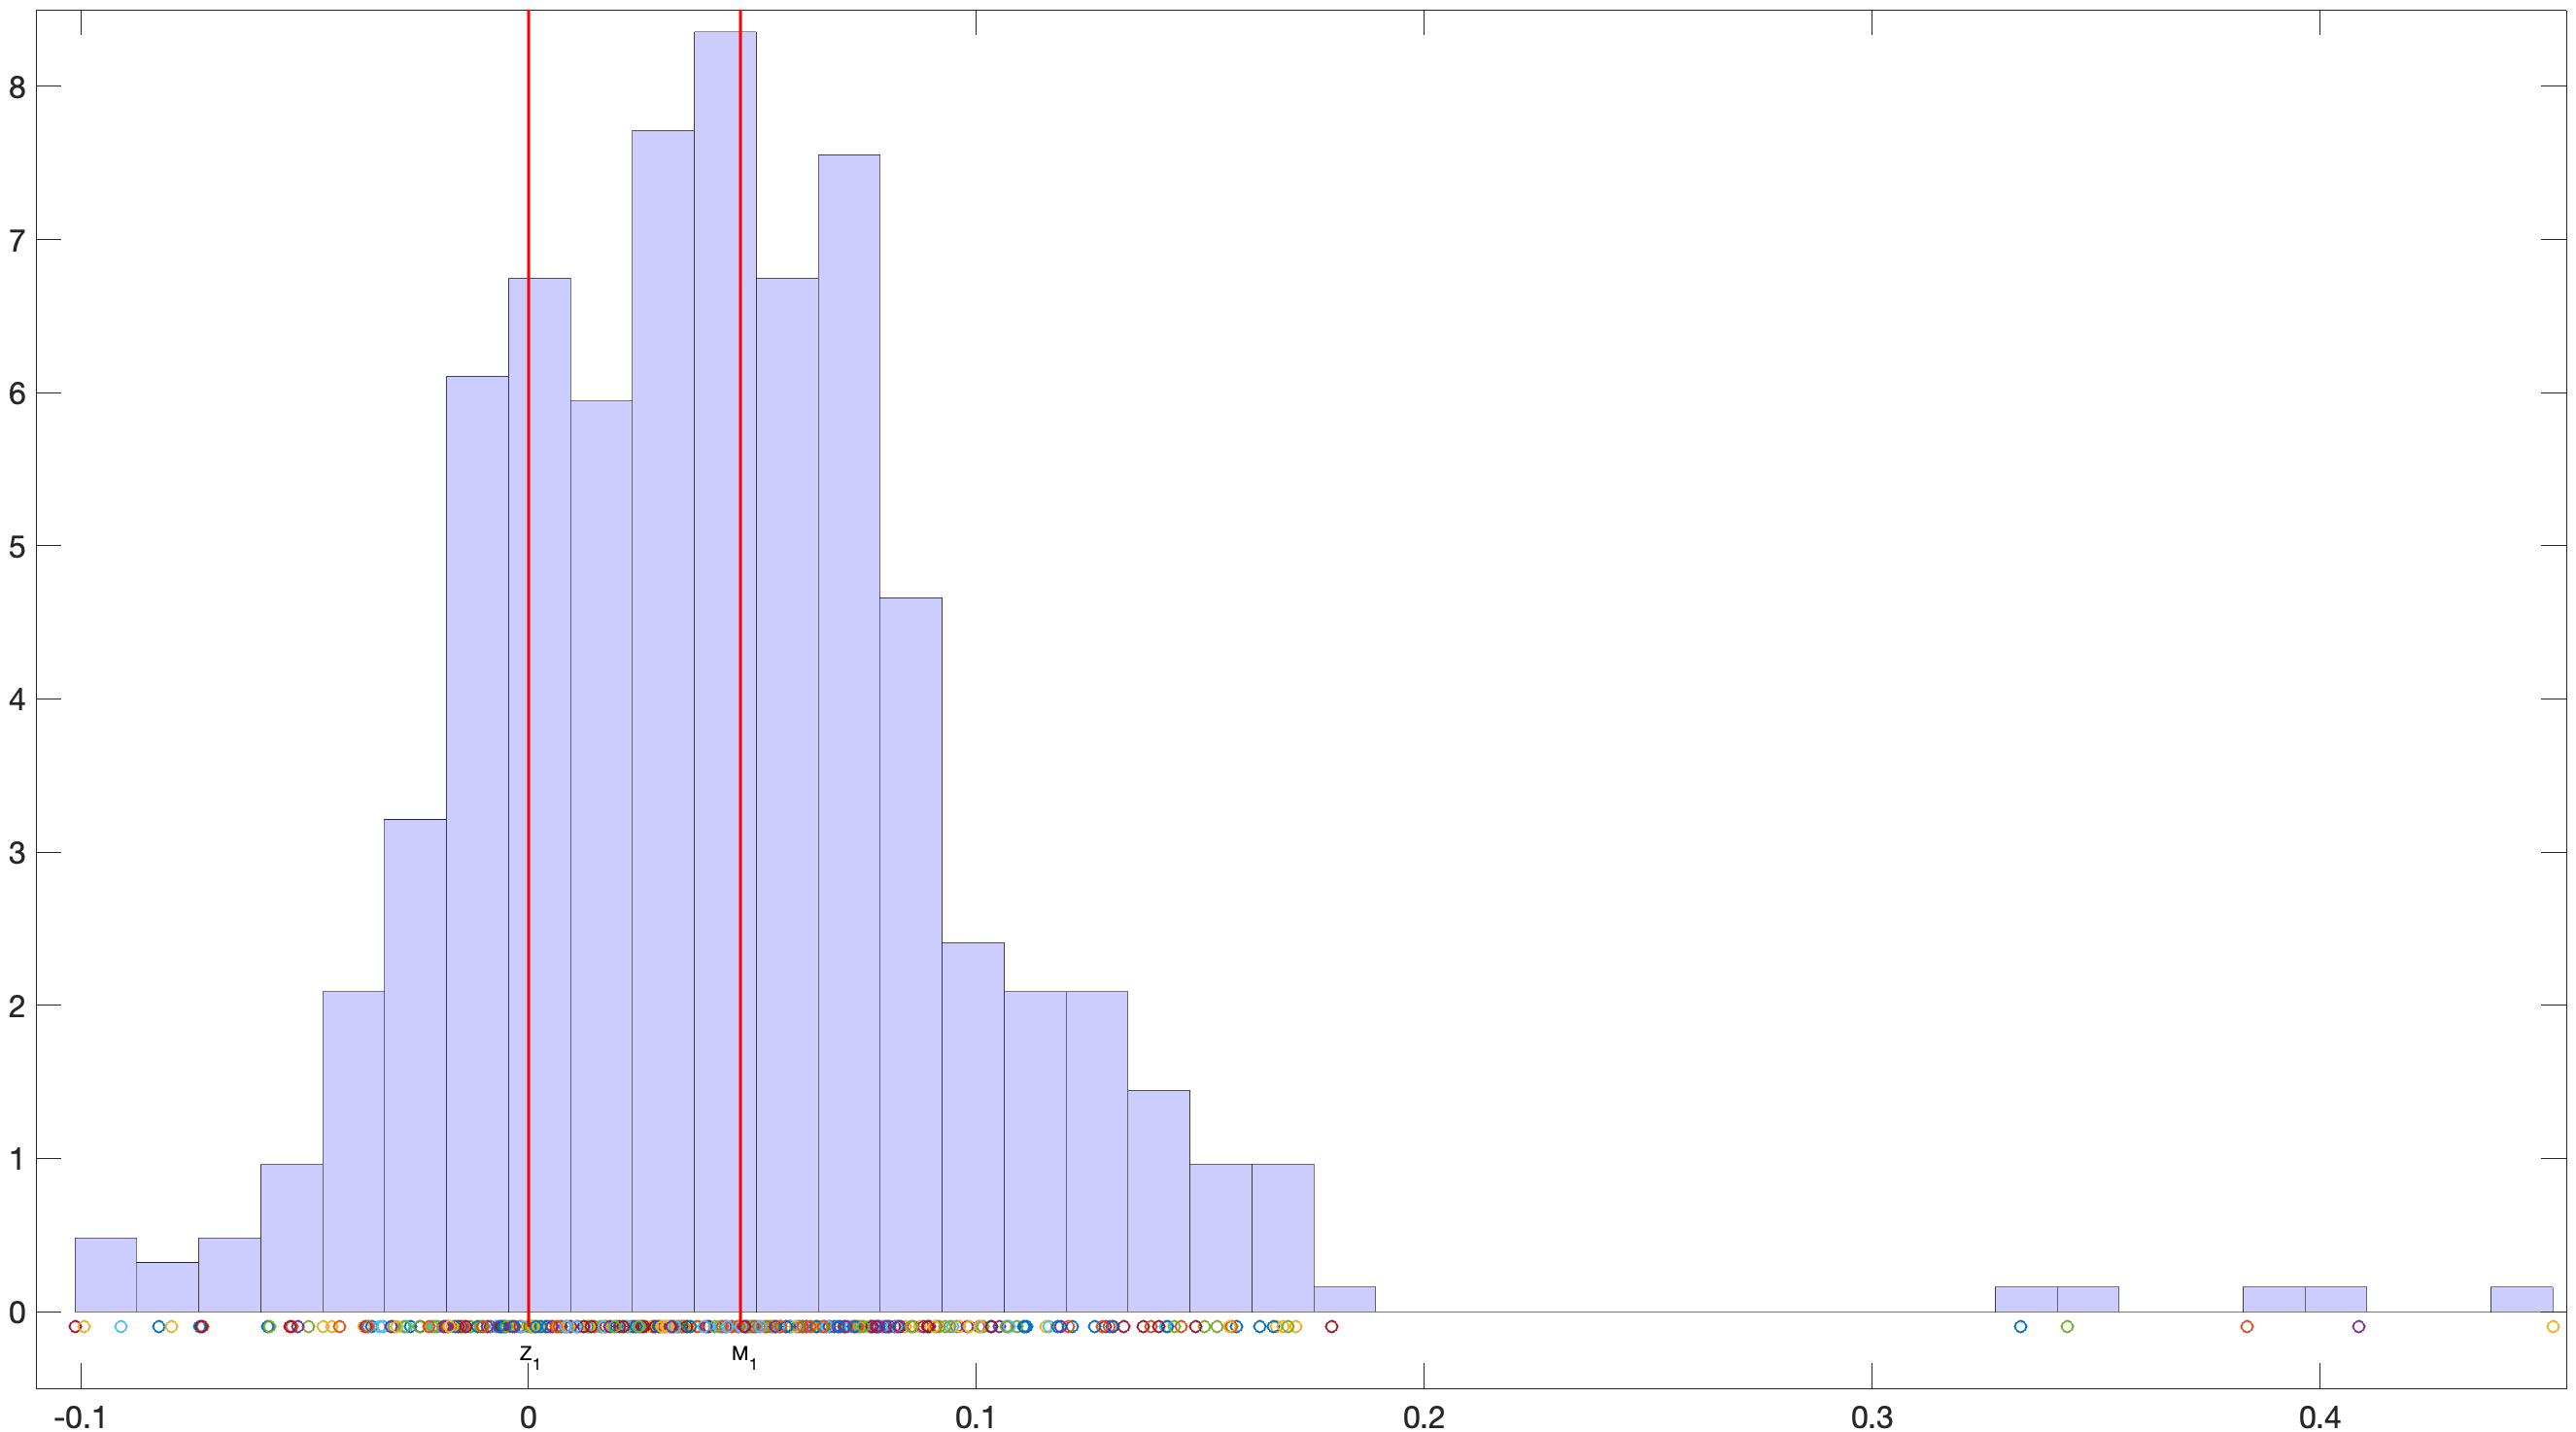Click the 0.2 x-axis tick label
Screen dimensions: 2576x1432
point(1423,1417)
